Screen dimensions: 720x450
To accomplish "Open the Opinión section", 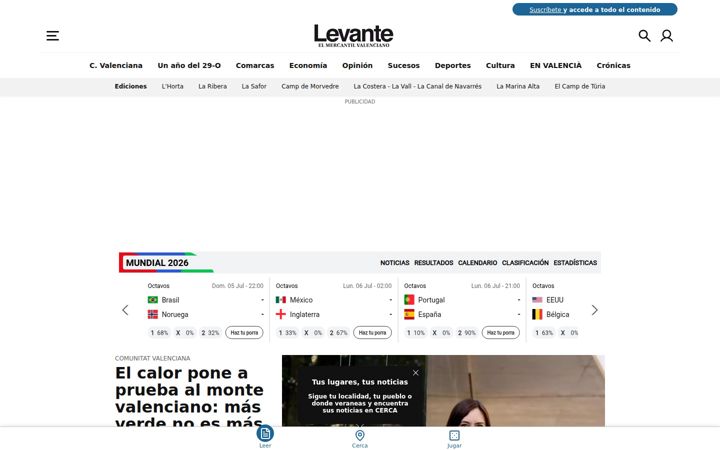I will pyautogui.click(x=357, y=66).
